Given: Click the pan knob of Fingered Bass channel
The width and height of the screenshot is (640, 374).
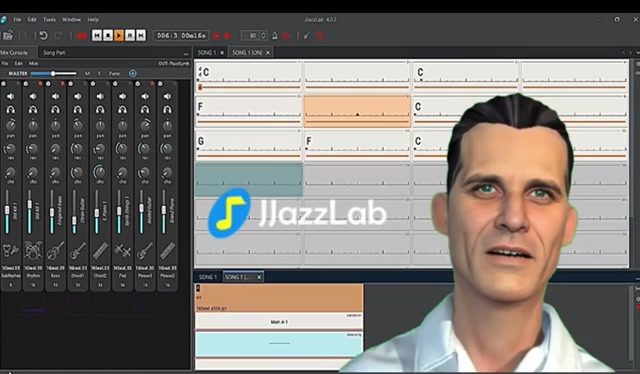Looking at the screenshot, I should pos(55,125).
